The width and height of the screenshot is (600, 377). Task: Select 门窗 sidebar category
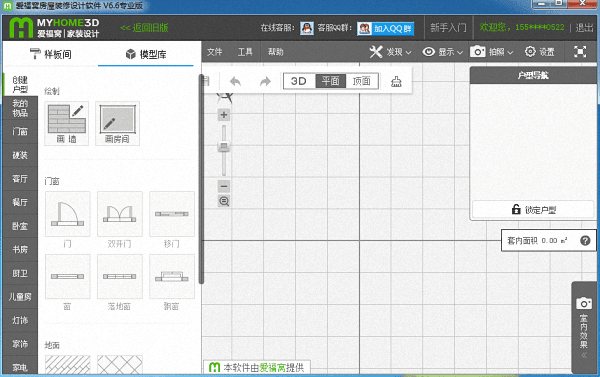pos(20,132)
